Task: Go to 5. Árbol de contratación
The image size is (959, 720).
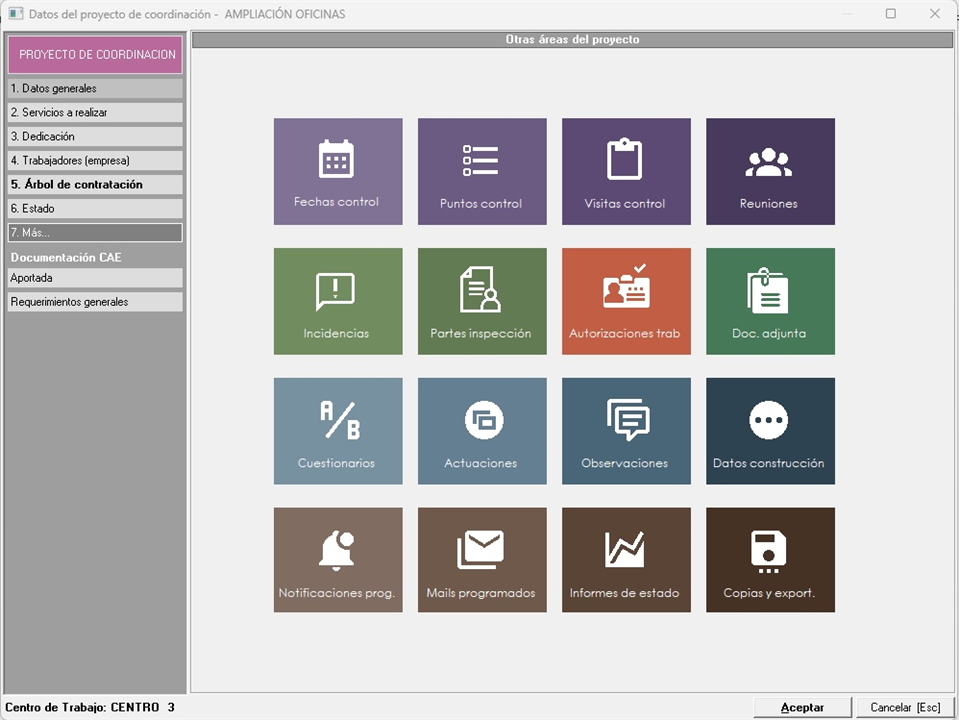Action: pos(95,185)
